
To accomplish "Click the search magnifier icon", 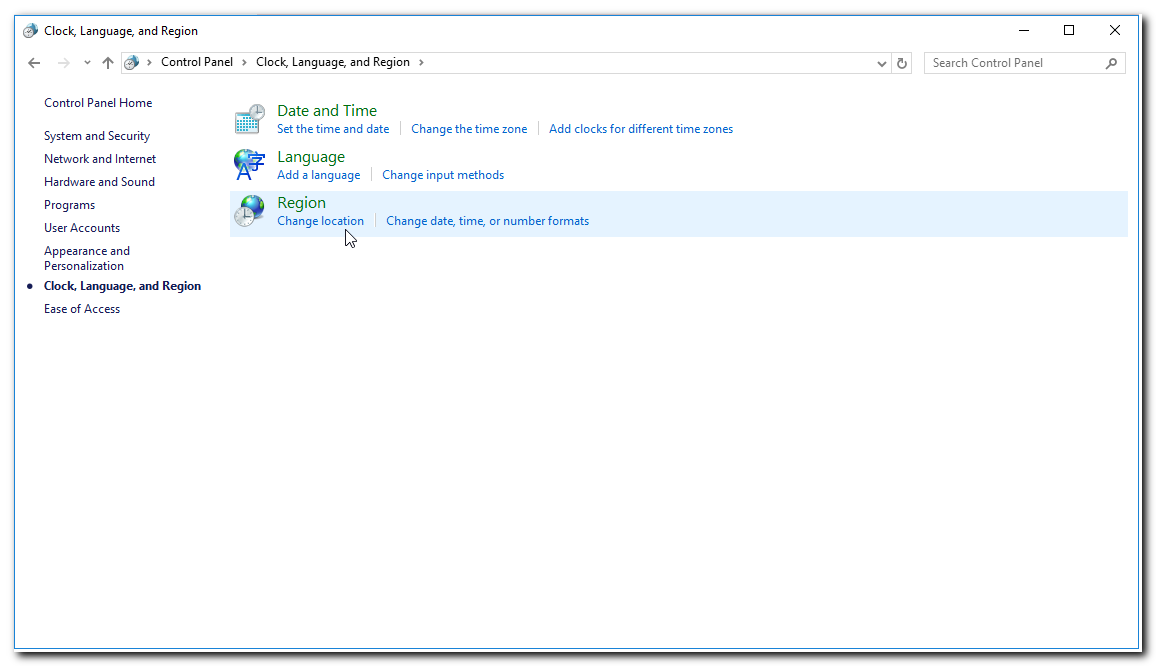I will [x=1111, y=62].
